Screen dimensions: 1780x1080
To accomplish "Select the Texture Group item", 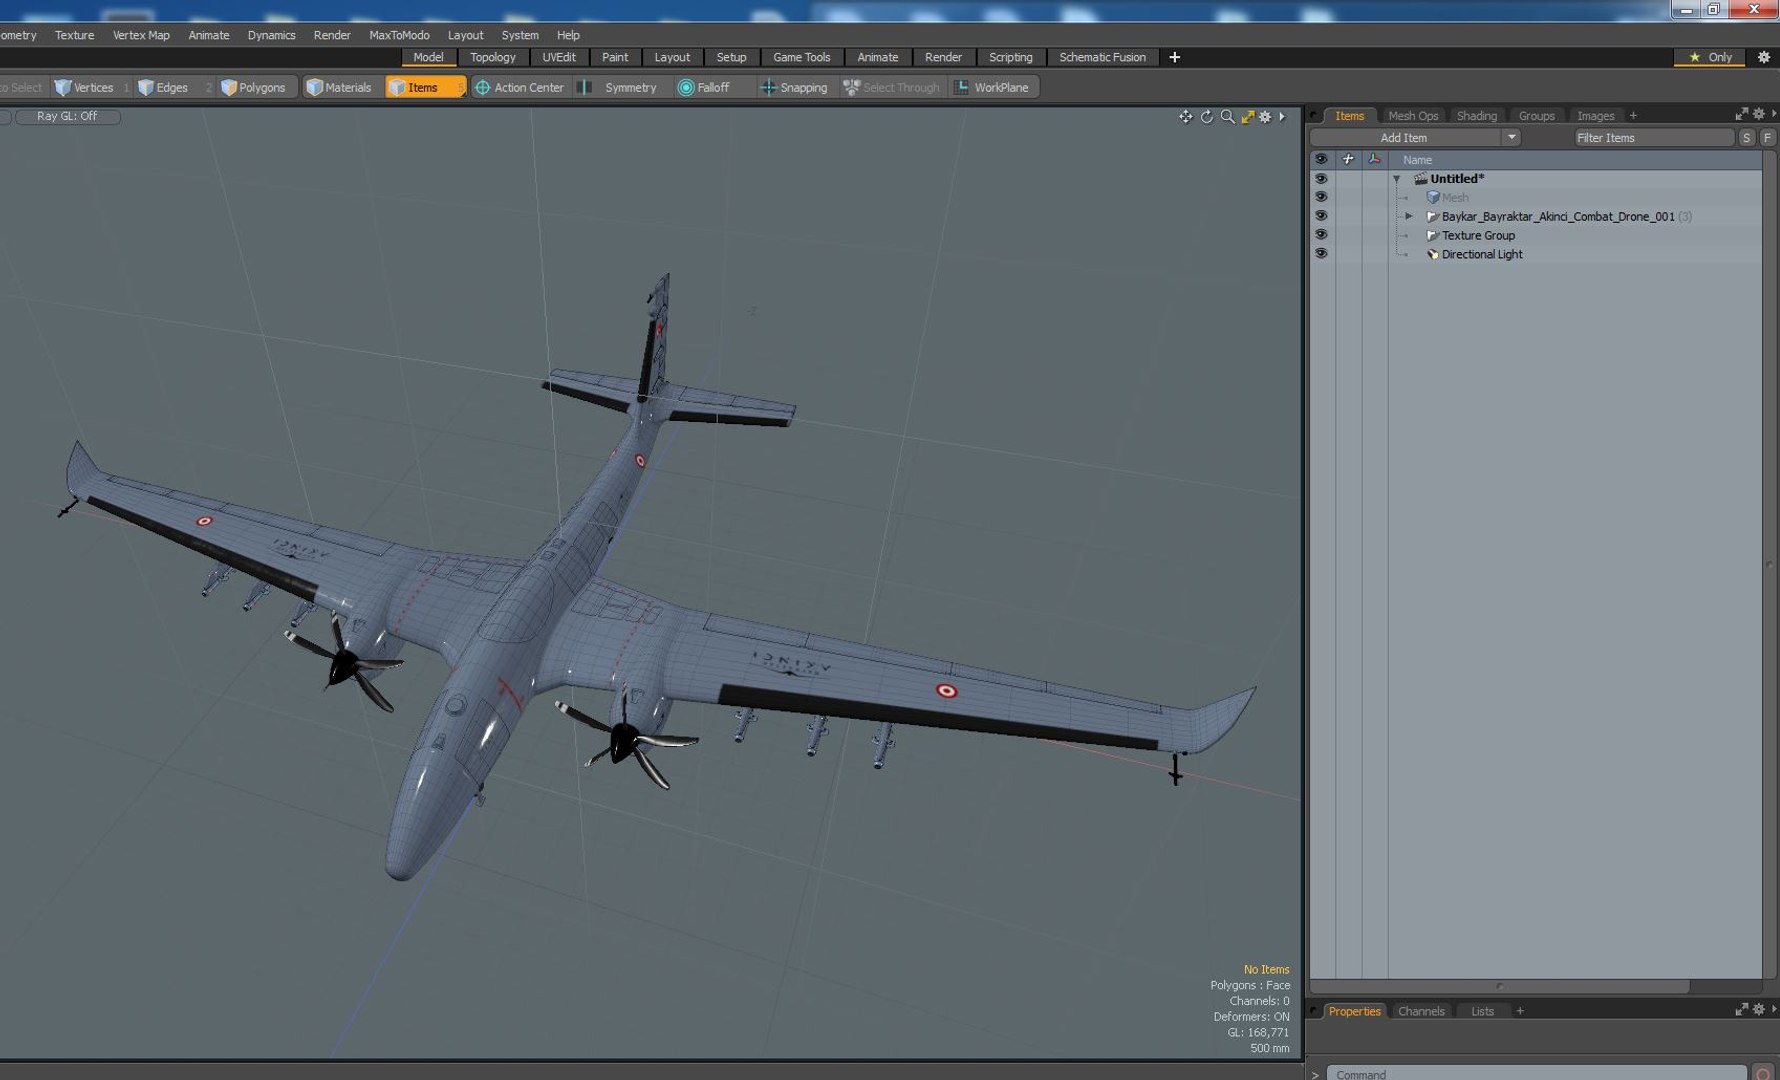I will pyautogui.click(x=1478, y=235).
